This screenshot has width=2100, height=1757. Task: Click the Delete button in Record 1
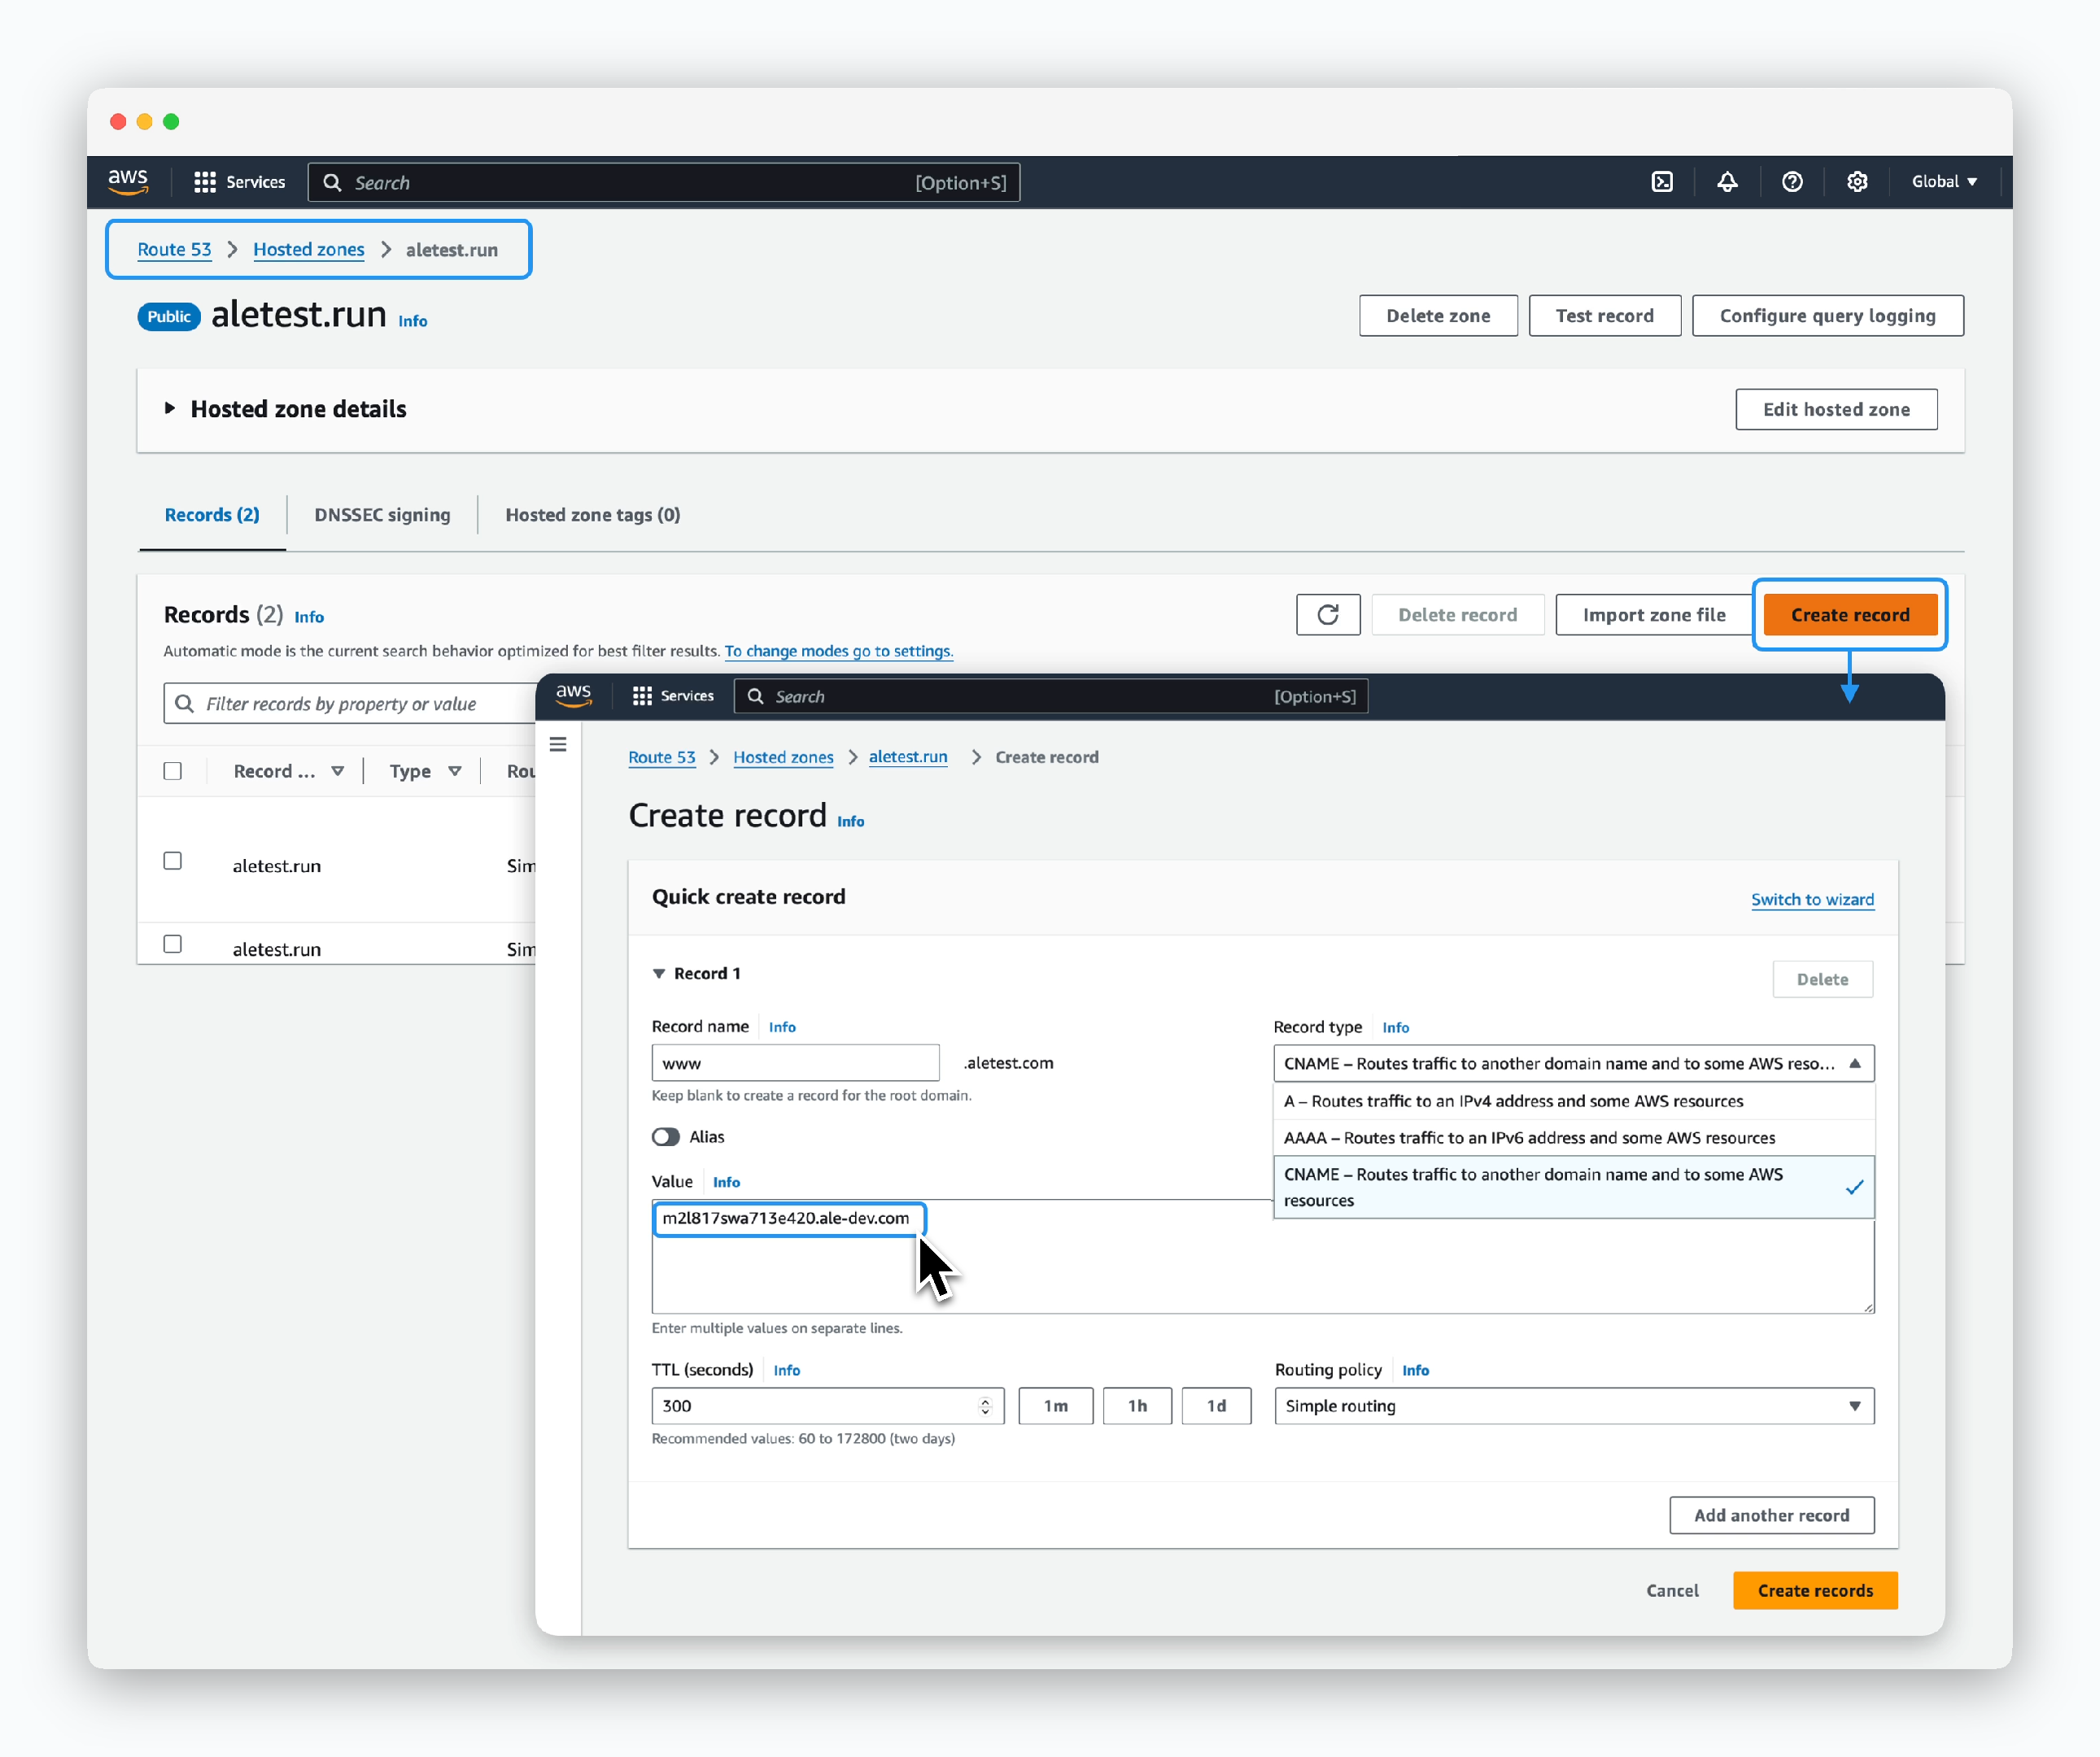point(1822,980)
